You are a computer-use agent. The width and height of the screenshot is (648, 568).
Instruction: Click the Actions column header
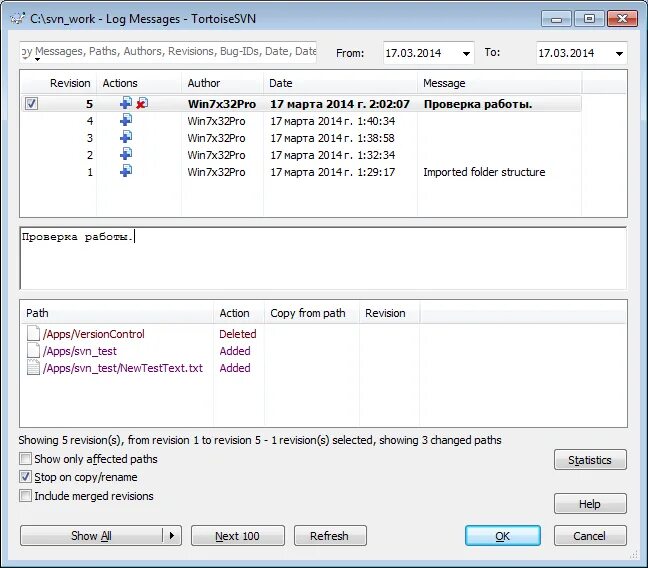click(x=139, y=83)
